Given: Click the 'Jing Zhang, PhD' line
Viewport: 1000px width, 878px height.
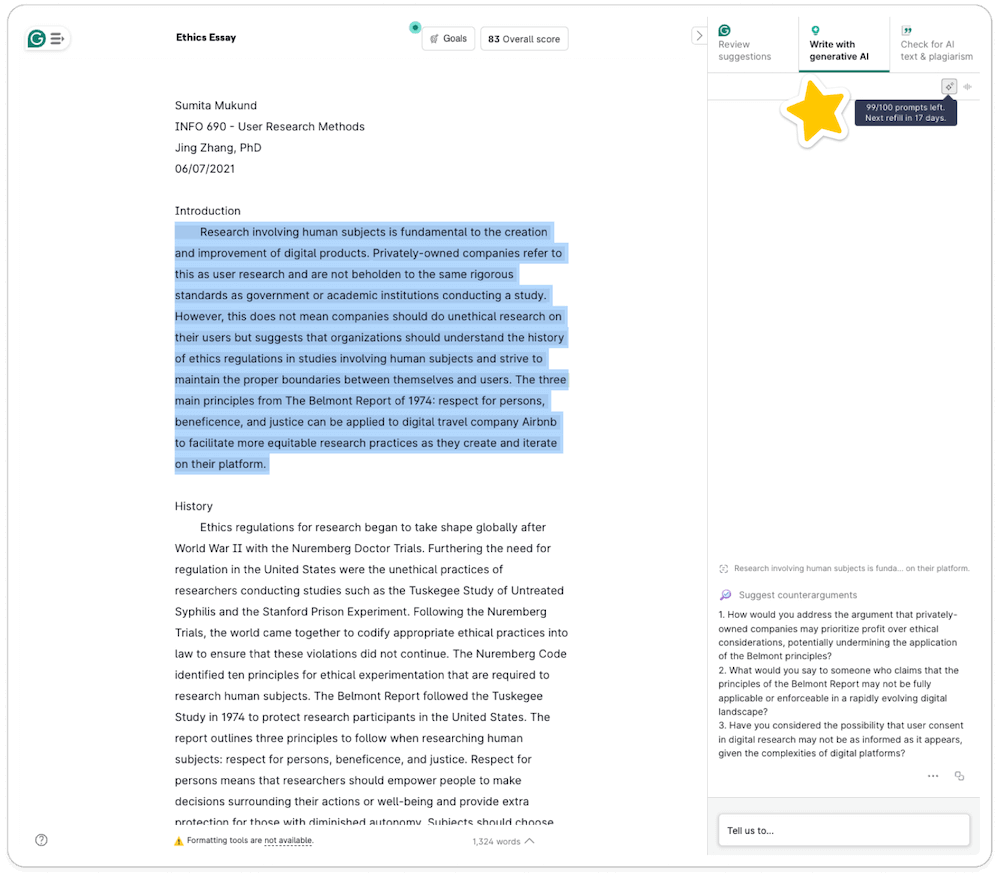Looking at the screenshot, I should pyautogui.click(x=218, y=148).
